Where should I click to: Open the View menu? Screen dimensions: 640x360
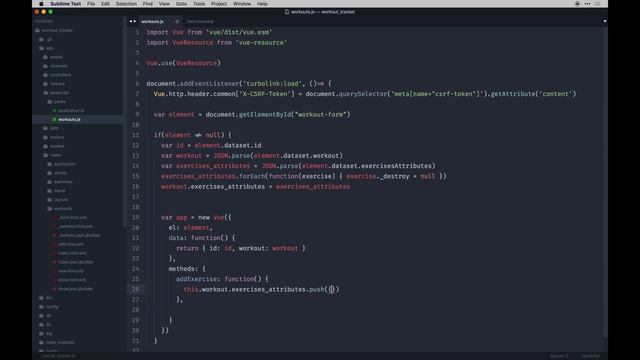164,4
